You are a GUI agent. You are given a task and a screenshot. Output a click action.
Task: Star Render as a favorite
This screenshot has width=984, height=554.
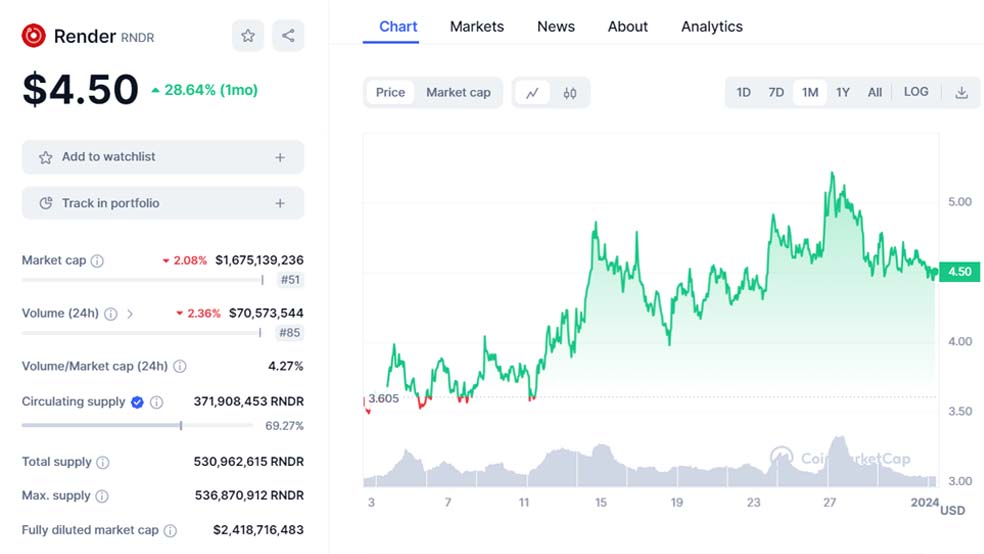point(248,36)
